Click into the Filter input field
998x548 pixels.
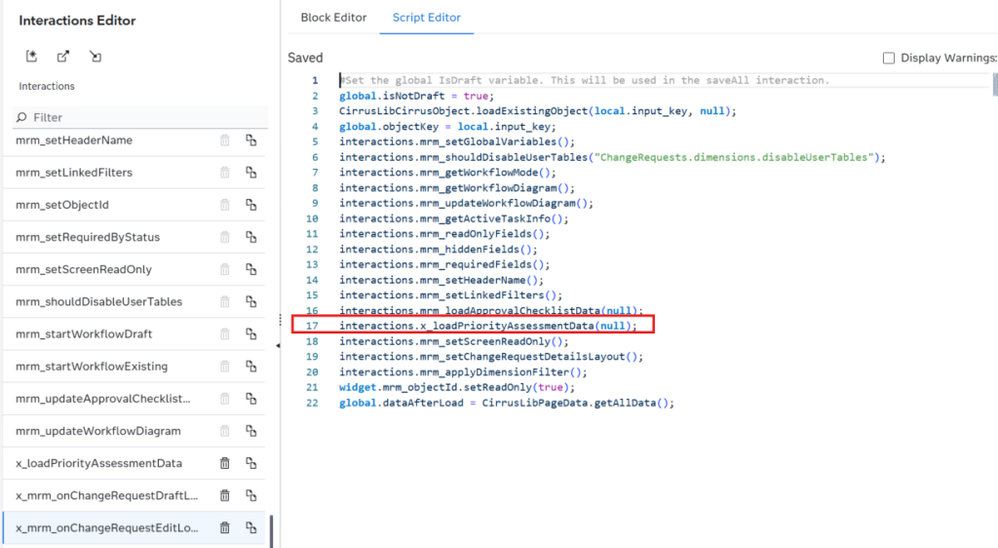[x=140, y=117]
